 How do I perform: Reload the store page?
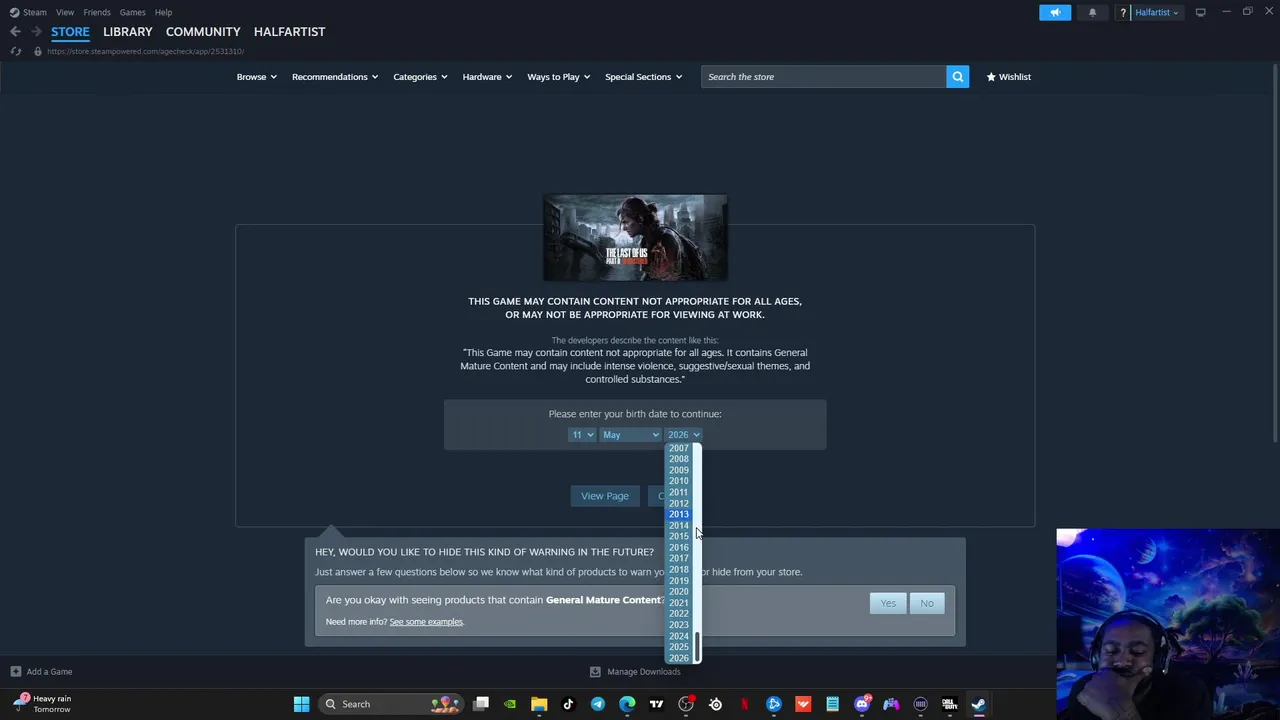pyautogui.click(x=15, y=51)
